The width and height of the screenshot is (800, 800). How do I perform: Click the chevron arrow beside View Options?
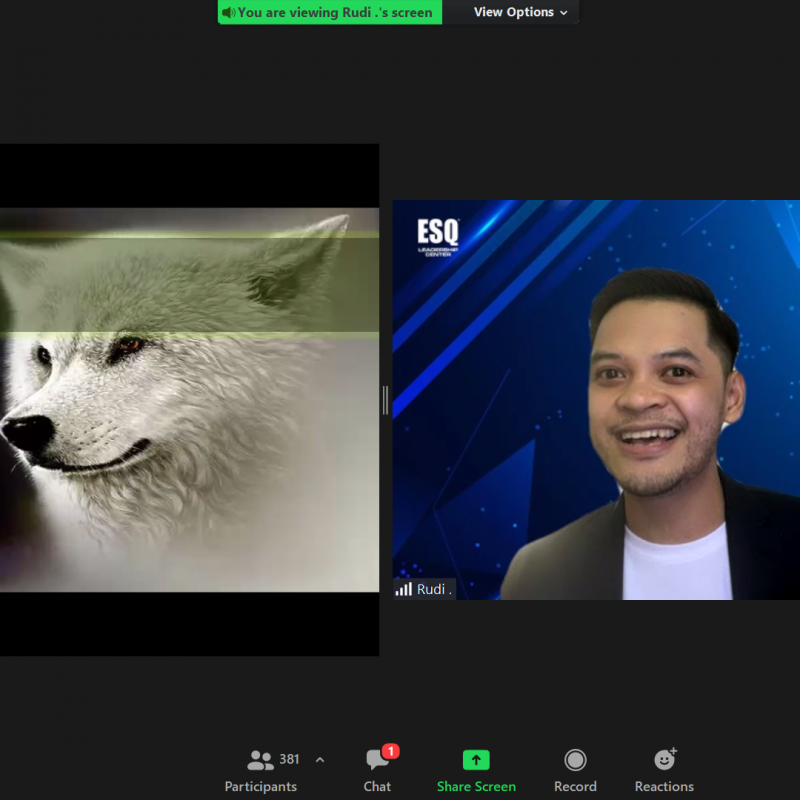click(564, 13)
